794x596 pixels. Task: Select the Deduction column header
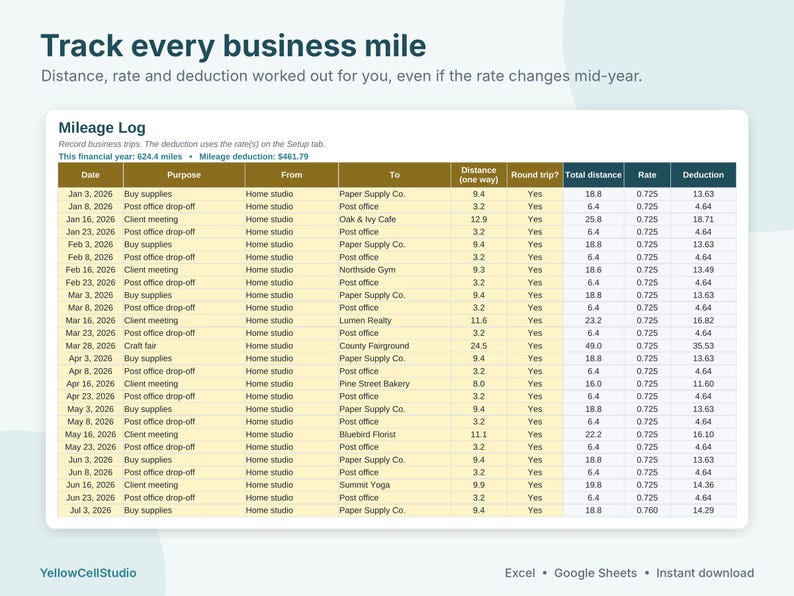[703, 175]
